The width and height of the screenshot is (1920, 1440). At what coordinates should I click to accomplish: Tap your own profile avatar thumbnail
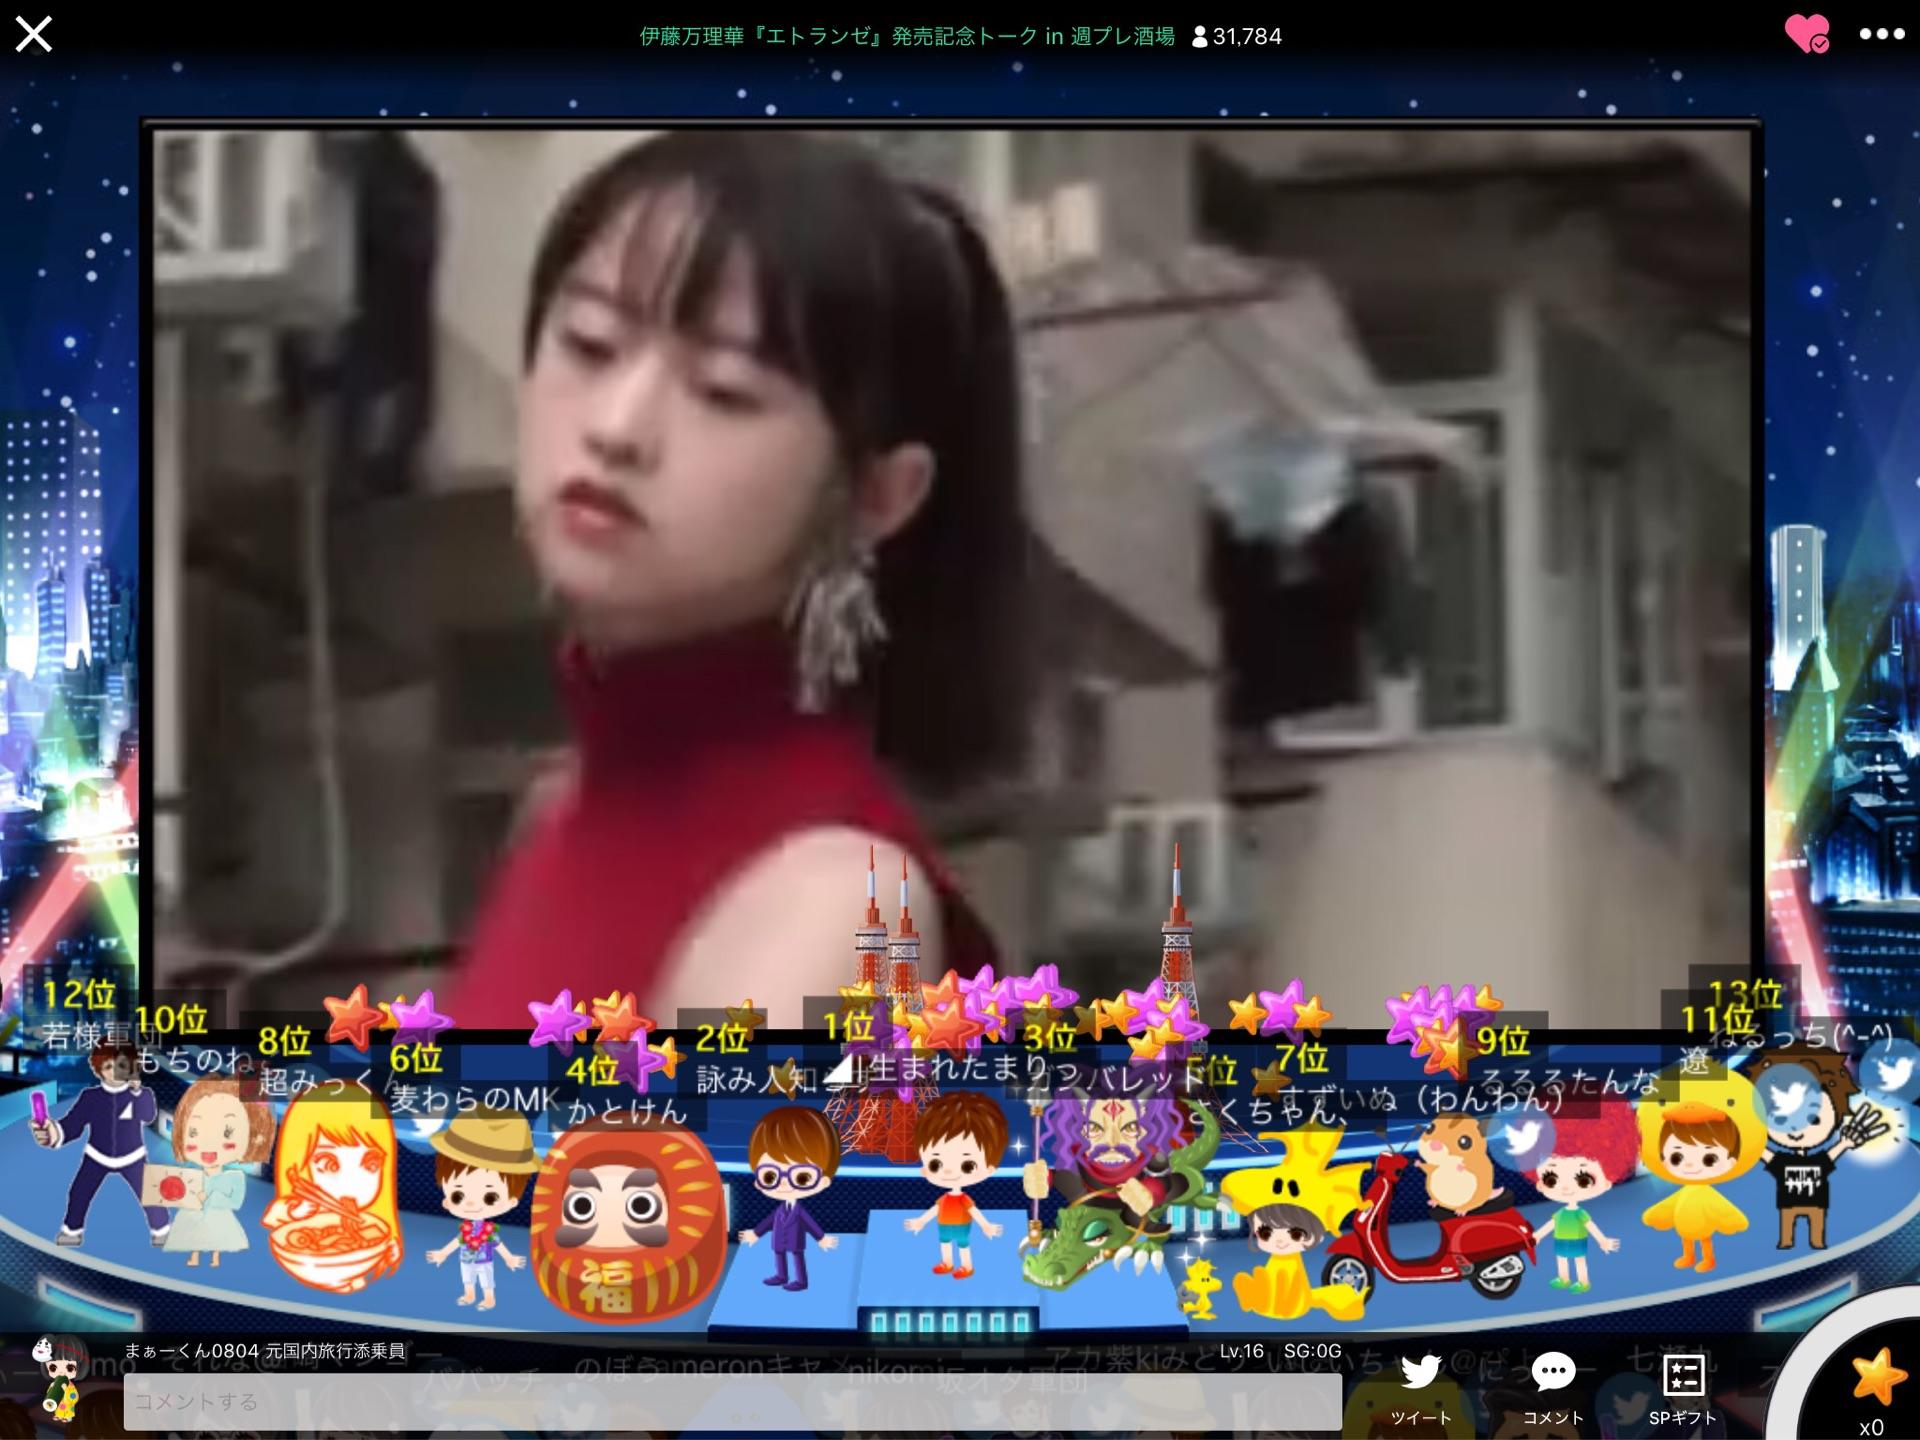pos(58,1378)
